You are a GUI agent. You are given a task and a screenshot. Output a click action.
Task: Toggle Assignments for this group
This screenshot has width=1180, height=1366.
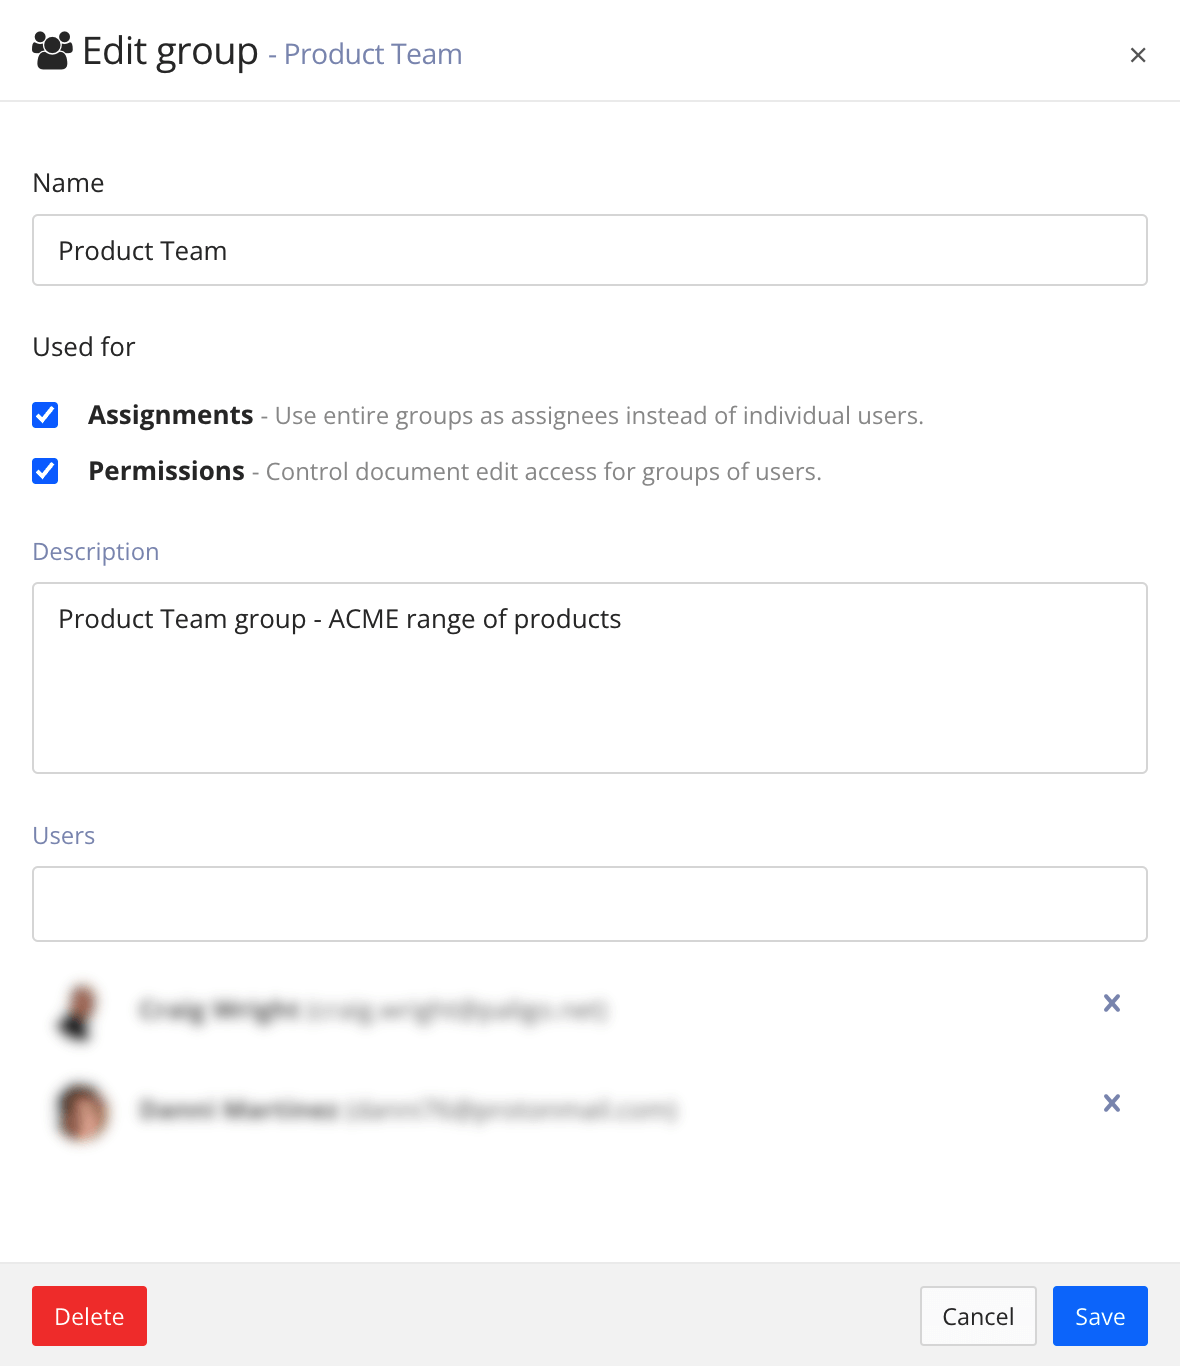click(x=45, y=414)
